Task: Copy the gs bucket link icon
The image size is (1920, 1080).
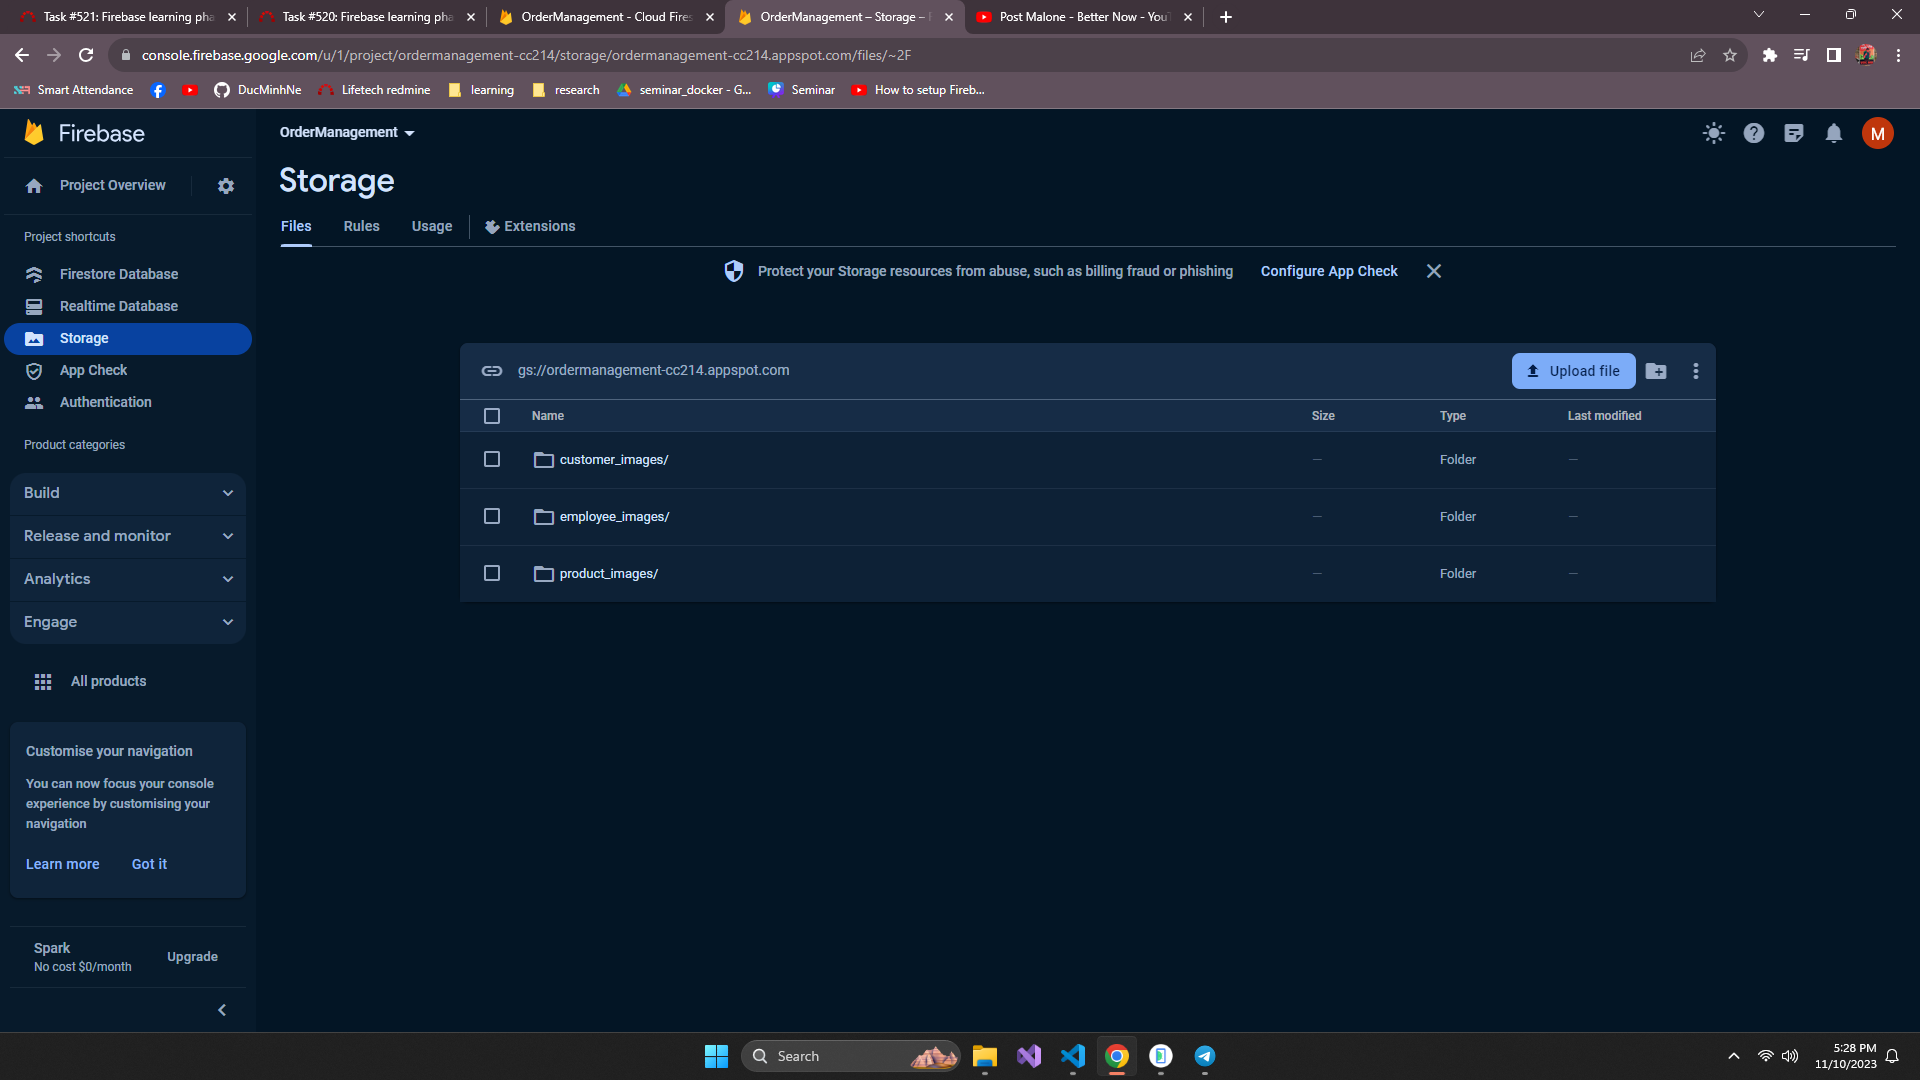Action: [491, 371]
